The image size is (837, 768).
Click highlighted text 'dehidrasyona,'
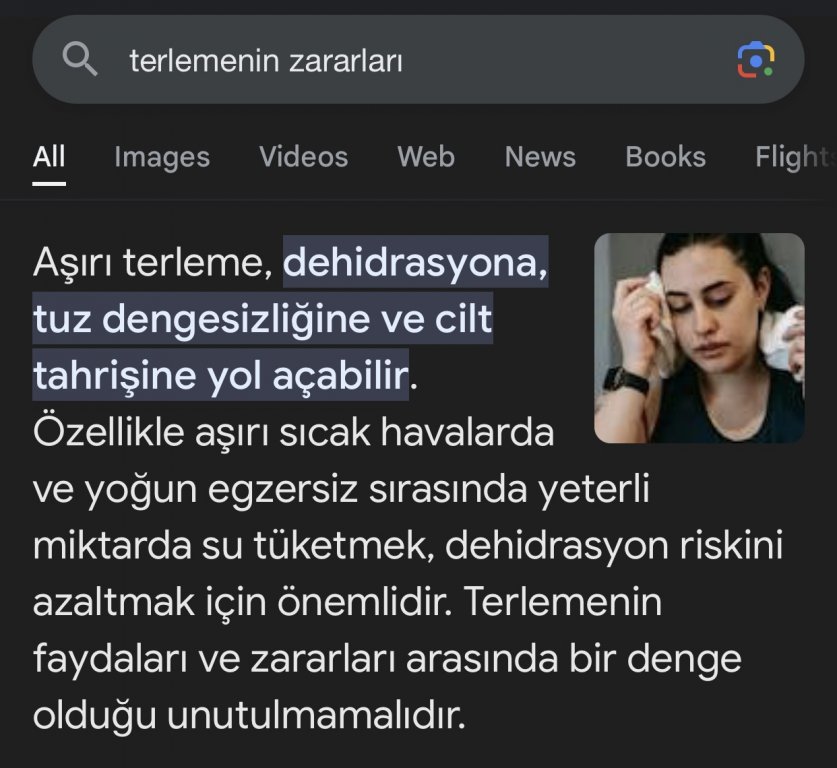(x=415, y=262)
